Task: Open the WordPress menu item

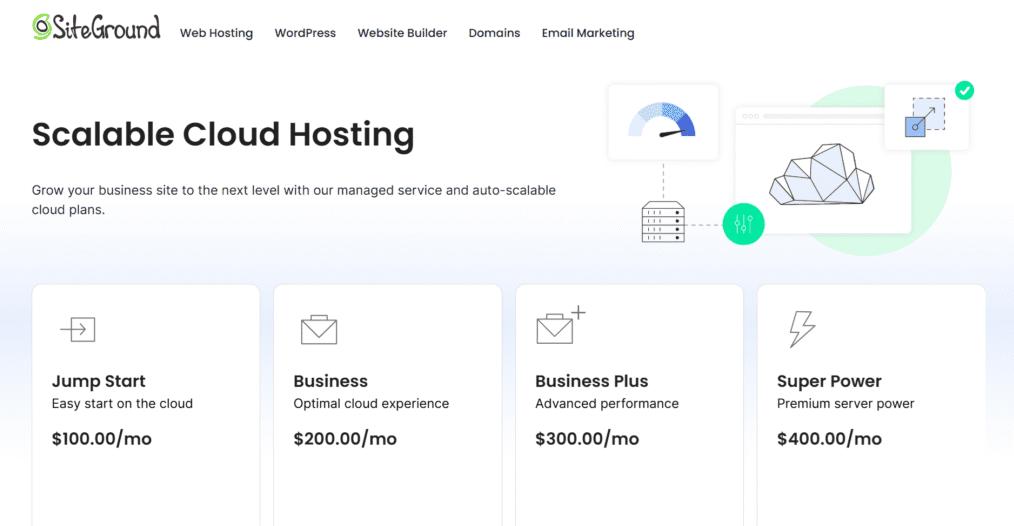Action: (305, 33)
